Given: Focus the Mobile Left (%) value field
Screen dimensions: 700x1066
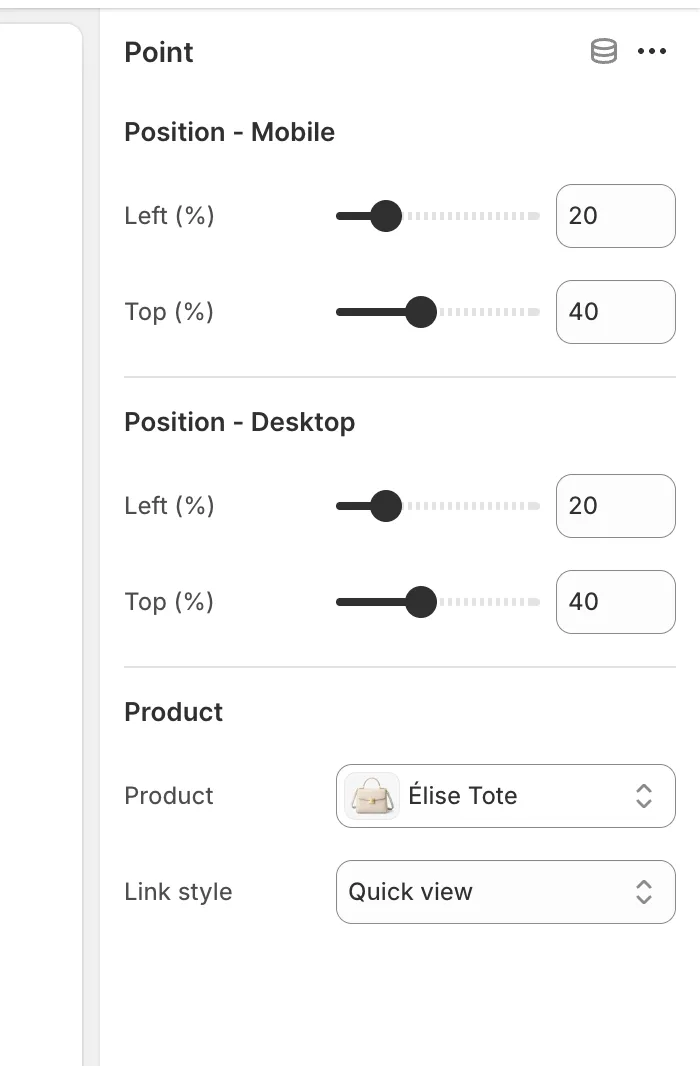Looking at the screenshot, I should (x=615, y=216).
